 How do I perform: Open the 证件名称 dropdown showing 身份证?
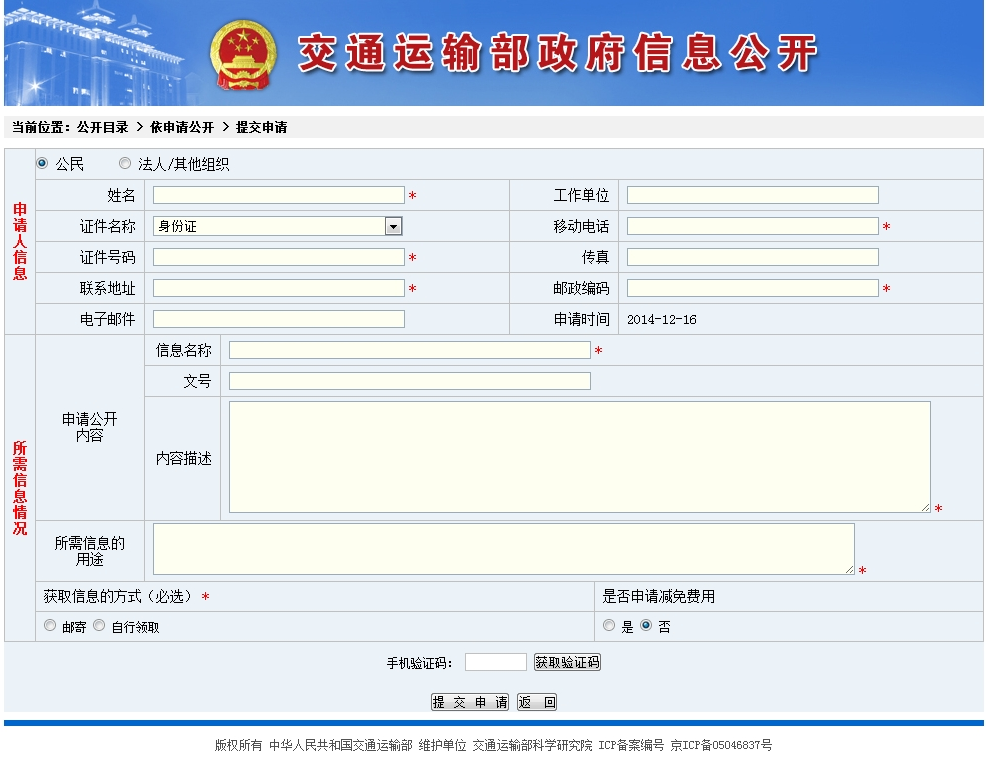click(x=278, y=226)
